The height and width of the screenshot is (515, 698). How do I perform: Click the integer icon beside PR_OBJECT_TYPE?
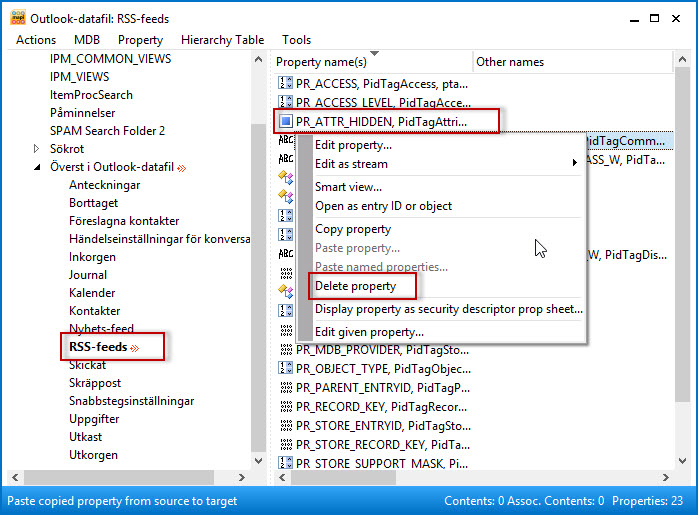click(285, 369)
